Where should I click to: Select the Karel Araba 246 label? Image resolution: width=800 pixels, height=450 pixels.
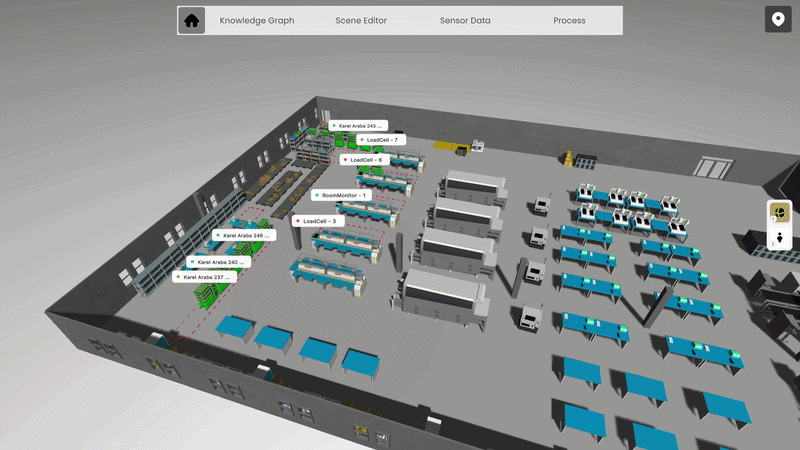(x=244, y=236)
